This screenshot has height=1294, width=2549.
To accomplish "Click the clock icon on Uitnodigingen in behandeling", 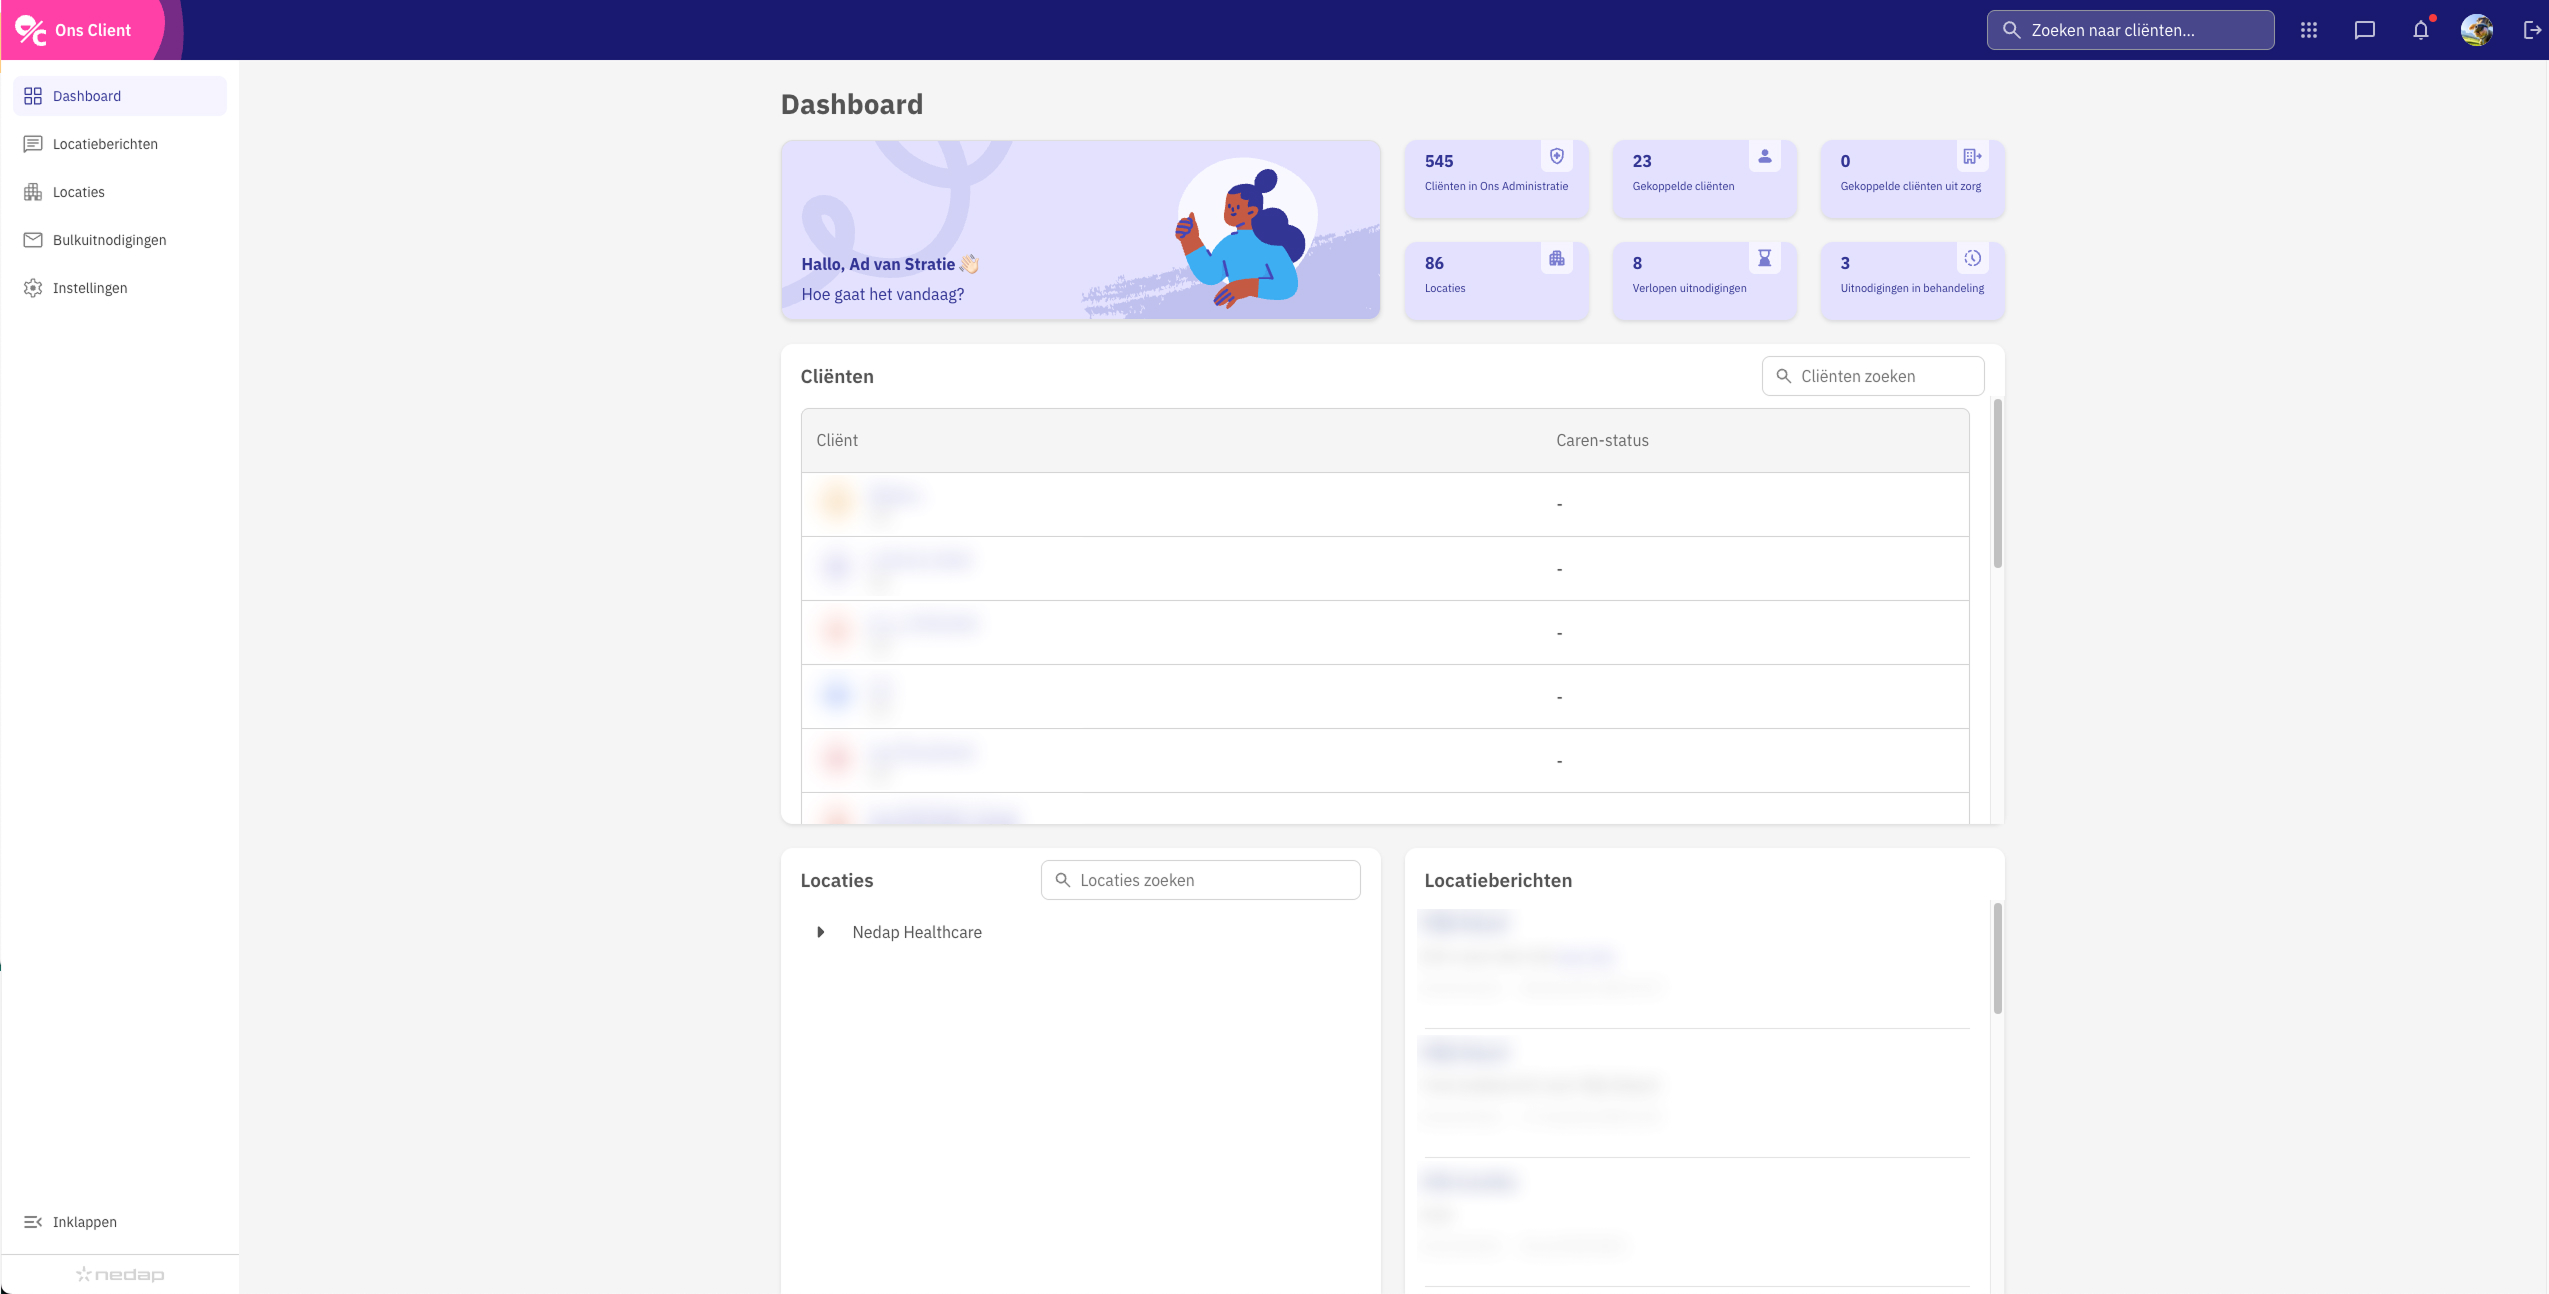I will (1972, 258).
